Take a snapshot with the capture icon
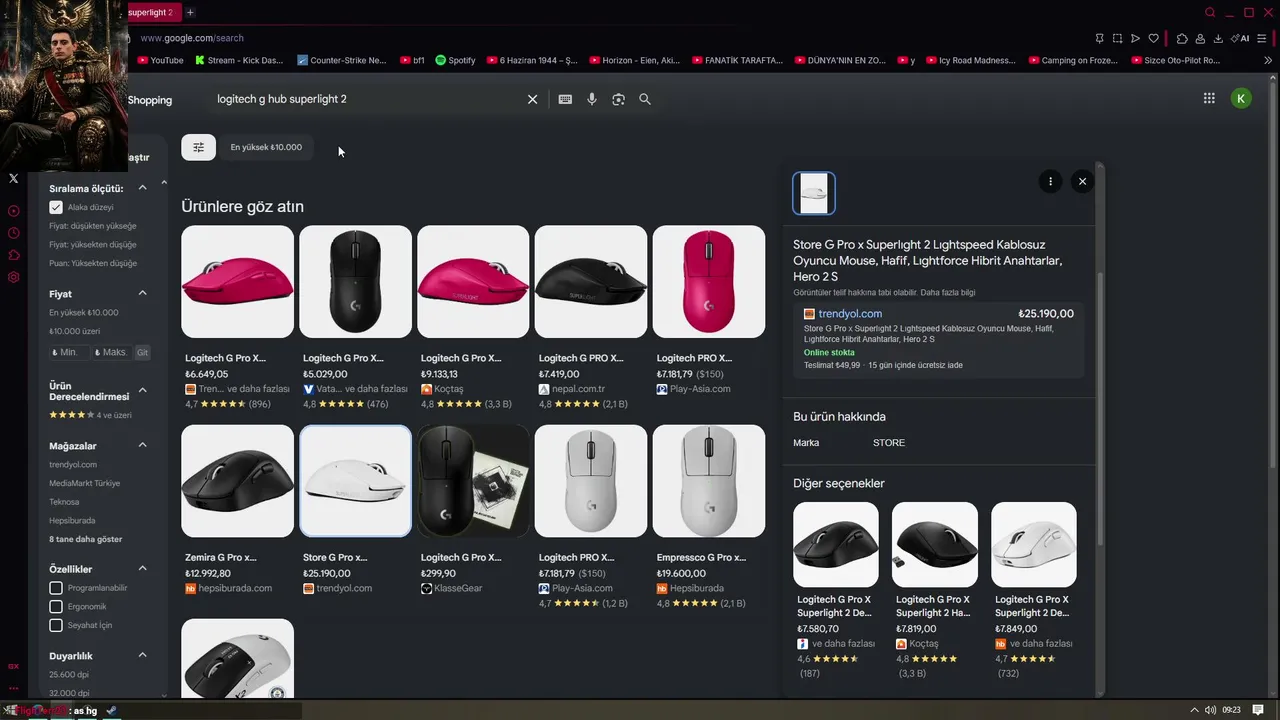The image size is (1280, 720). tap(1117, 38)
